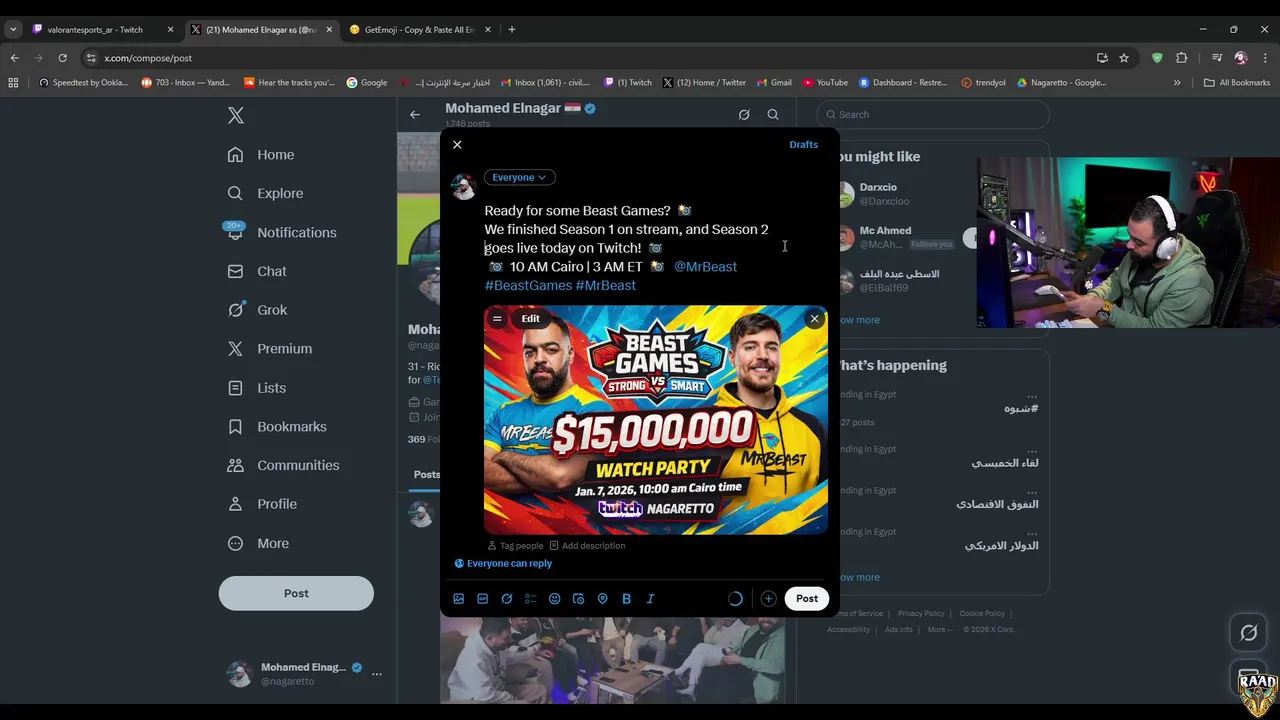Open trending topic لقاء الخميسي
This screenshot has width=1280, height=720.
(1005, 462)
